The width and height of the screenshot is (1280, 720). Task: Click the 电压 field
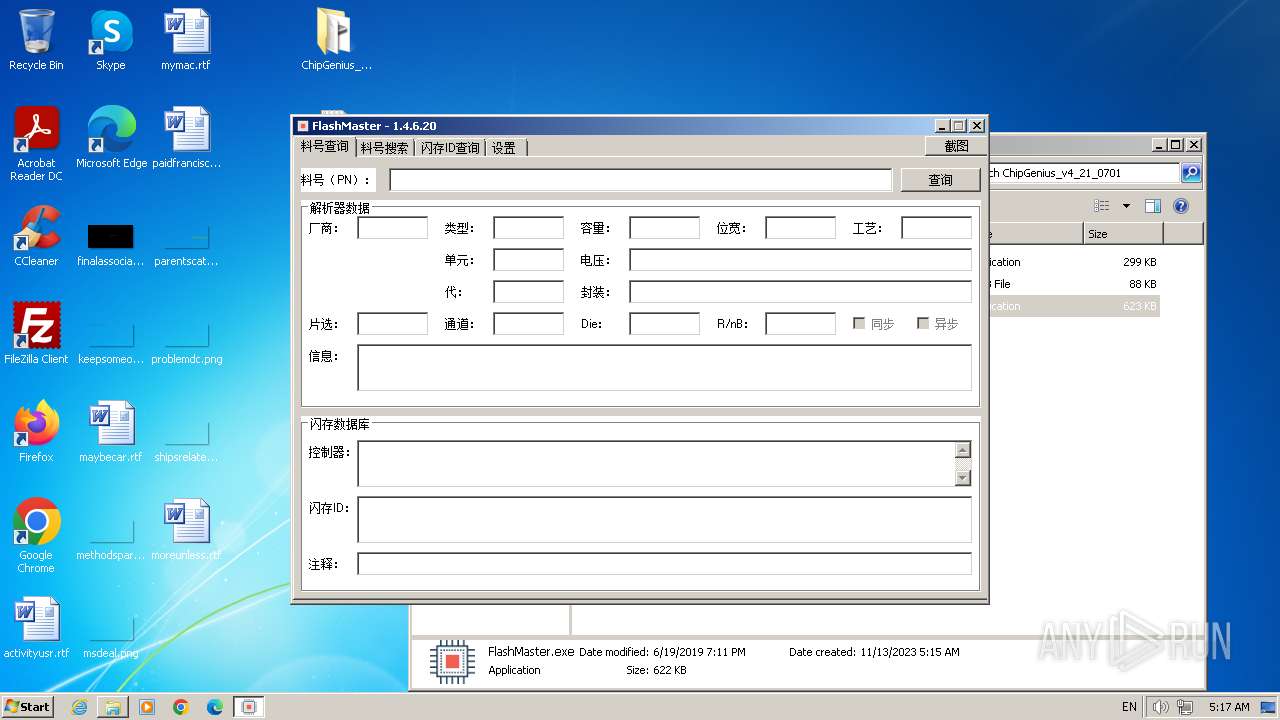tap(800, 260)
